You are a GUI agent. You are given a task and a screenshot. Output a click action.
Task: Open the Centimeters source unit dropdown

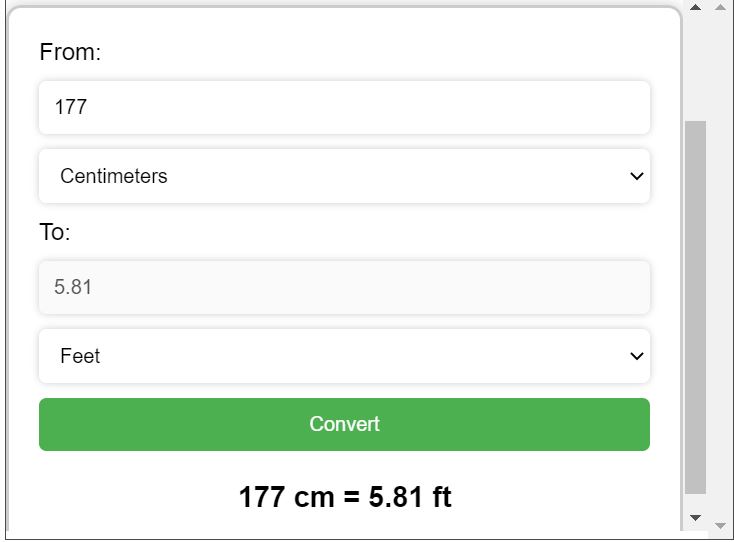click(344, 177)
